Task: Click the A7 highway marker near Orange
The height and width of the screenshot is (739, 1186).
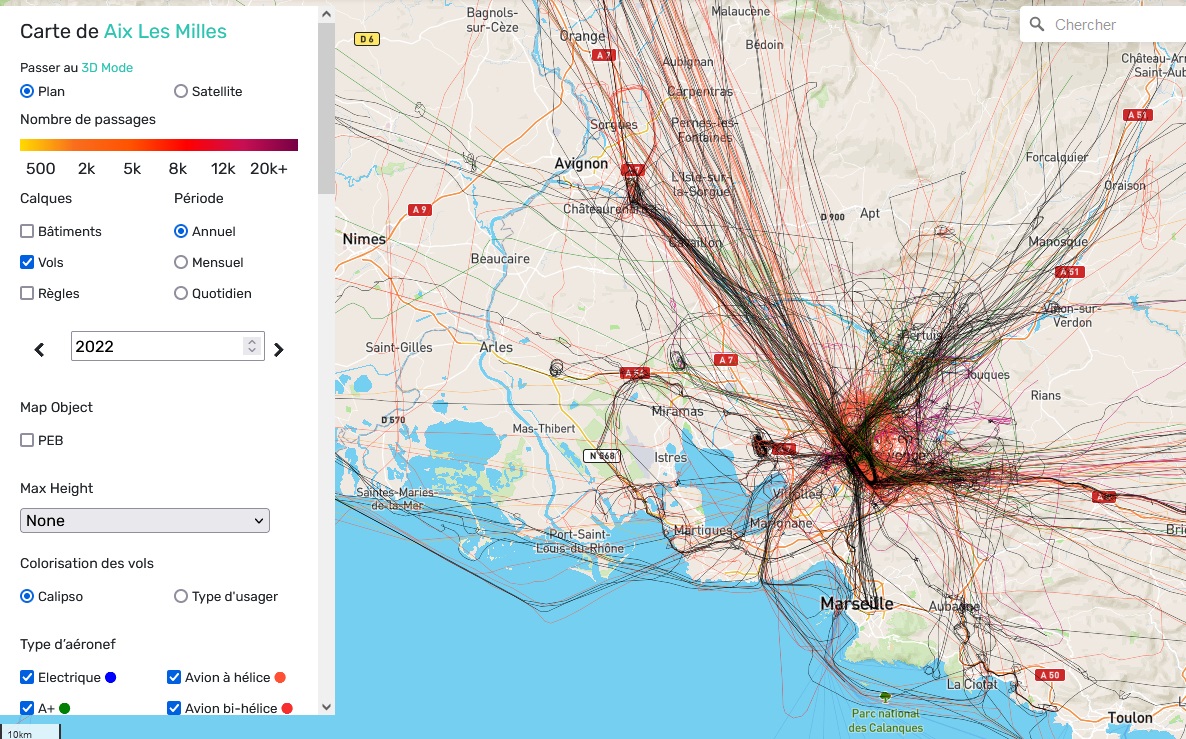Action: pyautogui.click(x=603, y=56)
